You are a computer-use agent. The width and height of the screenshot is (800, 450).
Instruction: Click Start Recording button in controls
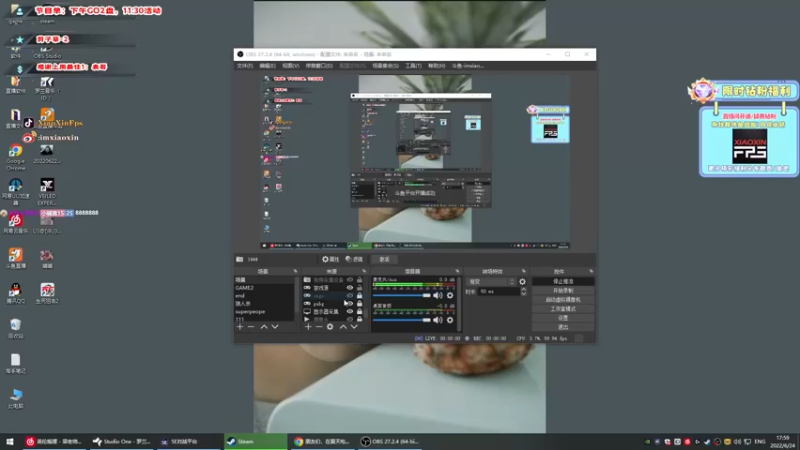point(563,290)
